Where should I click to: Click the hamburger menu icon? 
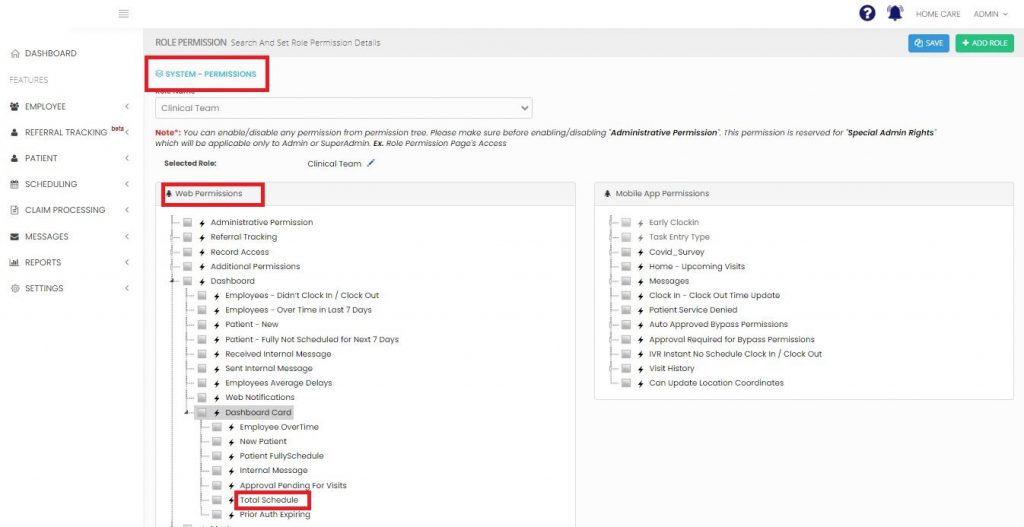pos(123,14)
